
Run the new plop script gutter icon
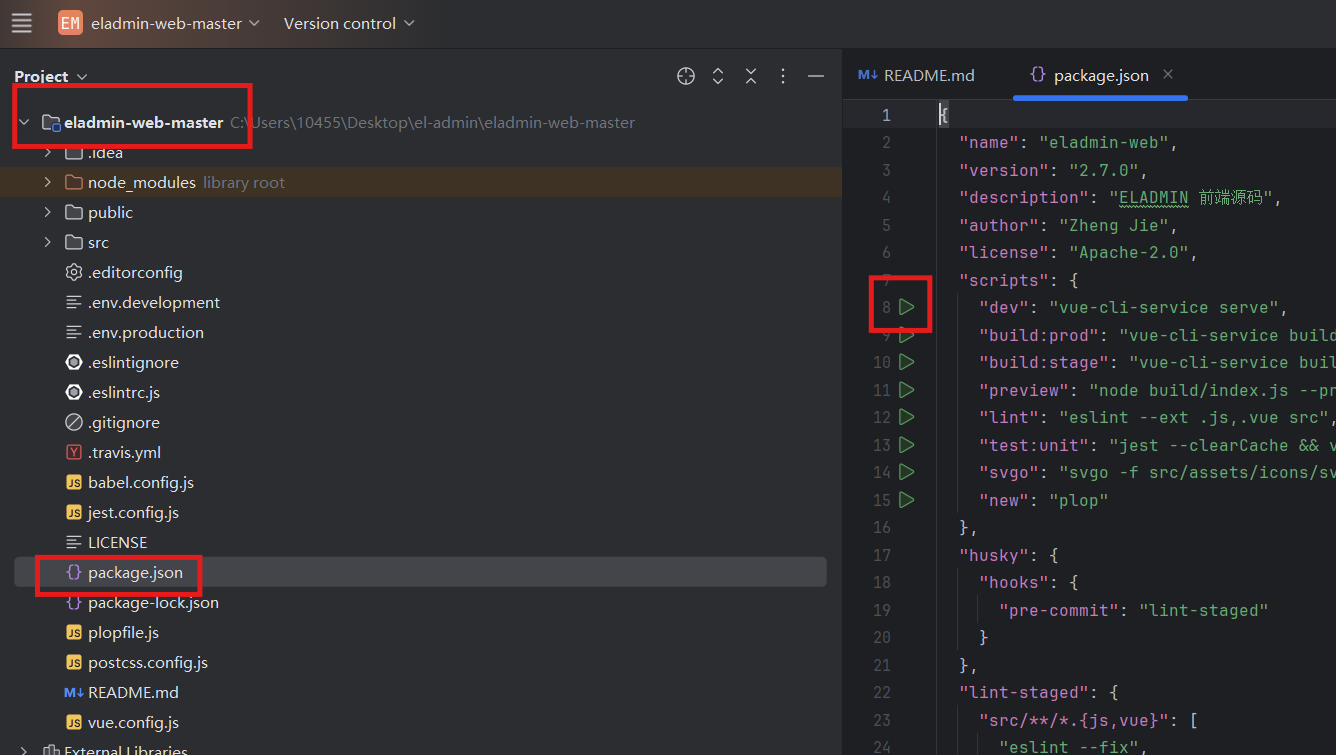906,499
